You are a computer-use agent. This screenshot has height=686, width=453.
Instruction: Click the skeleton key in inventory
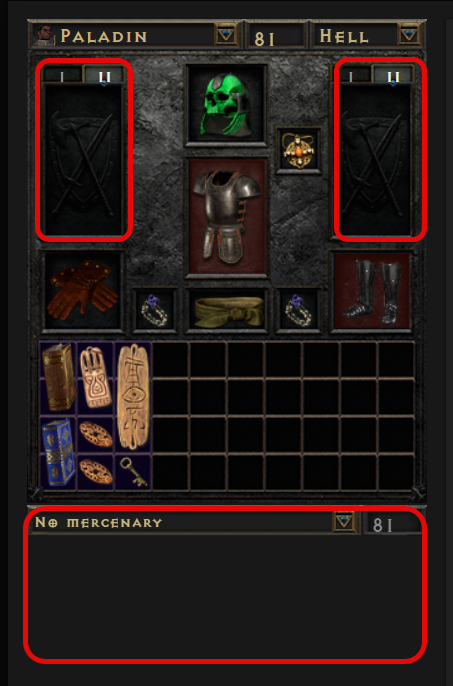point(133,472)
